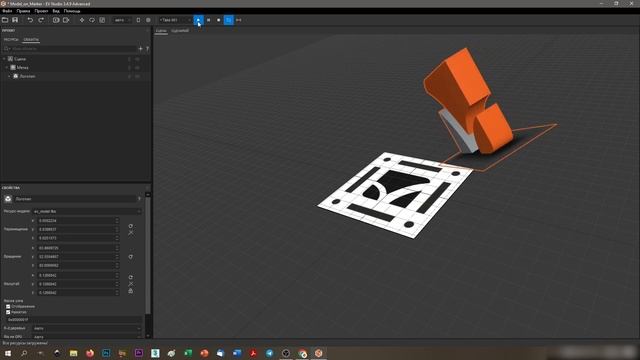The height and width of the screenshot is (360, 640).
Task: Switch to the Объекты tab
Action: tap(31, 40)
